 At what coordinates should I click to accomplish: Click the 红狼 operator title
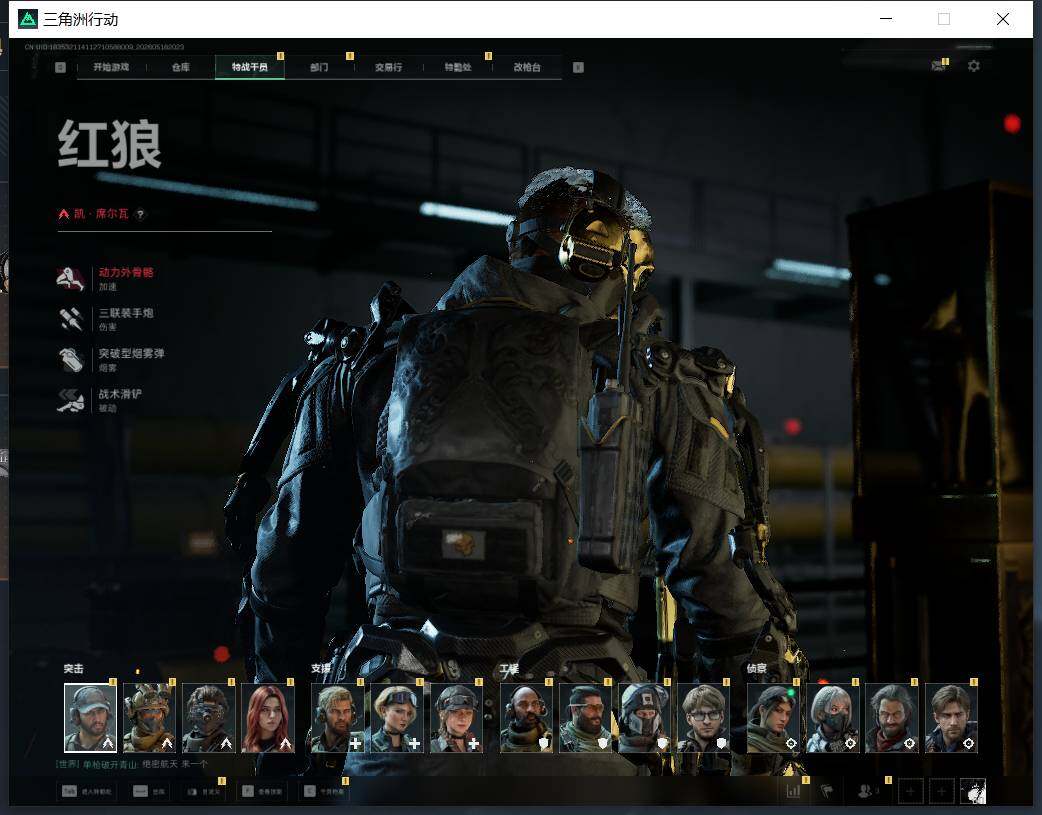pyautogui.click(x=110, y=144)
